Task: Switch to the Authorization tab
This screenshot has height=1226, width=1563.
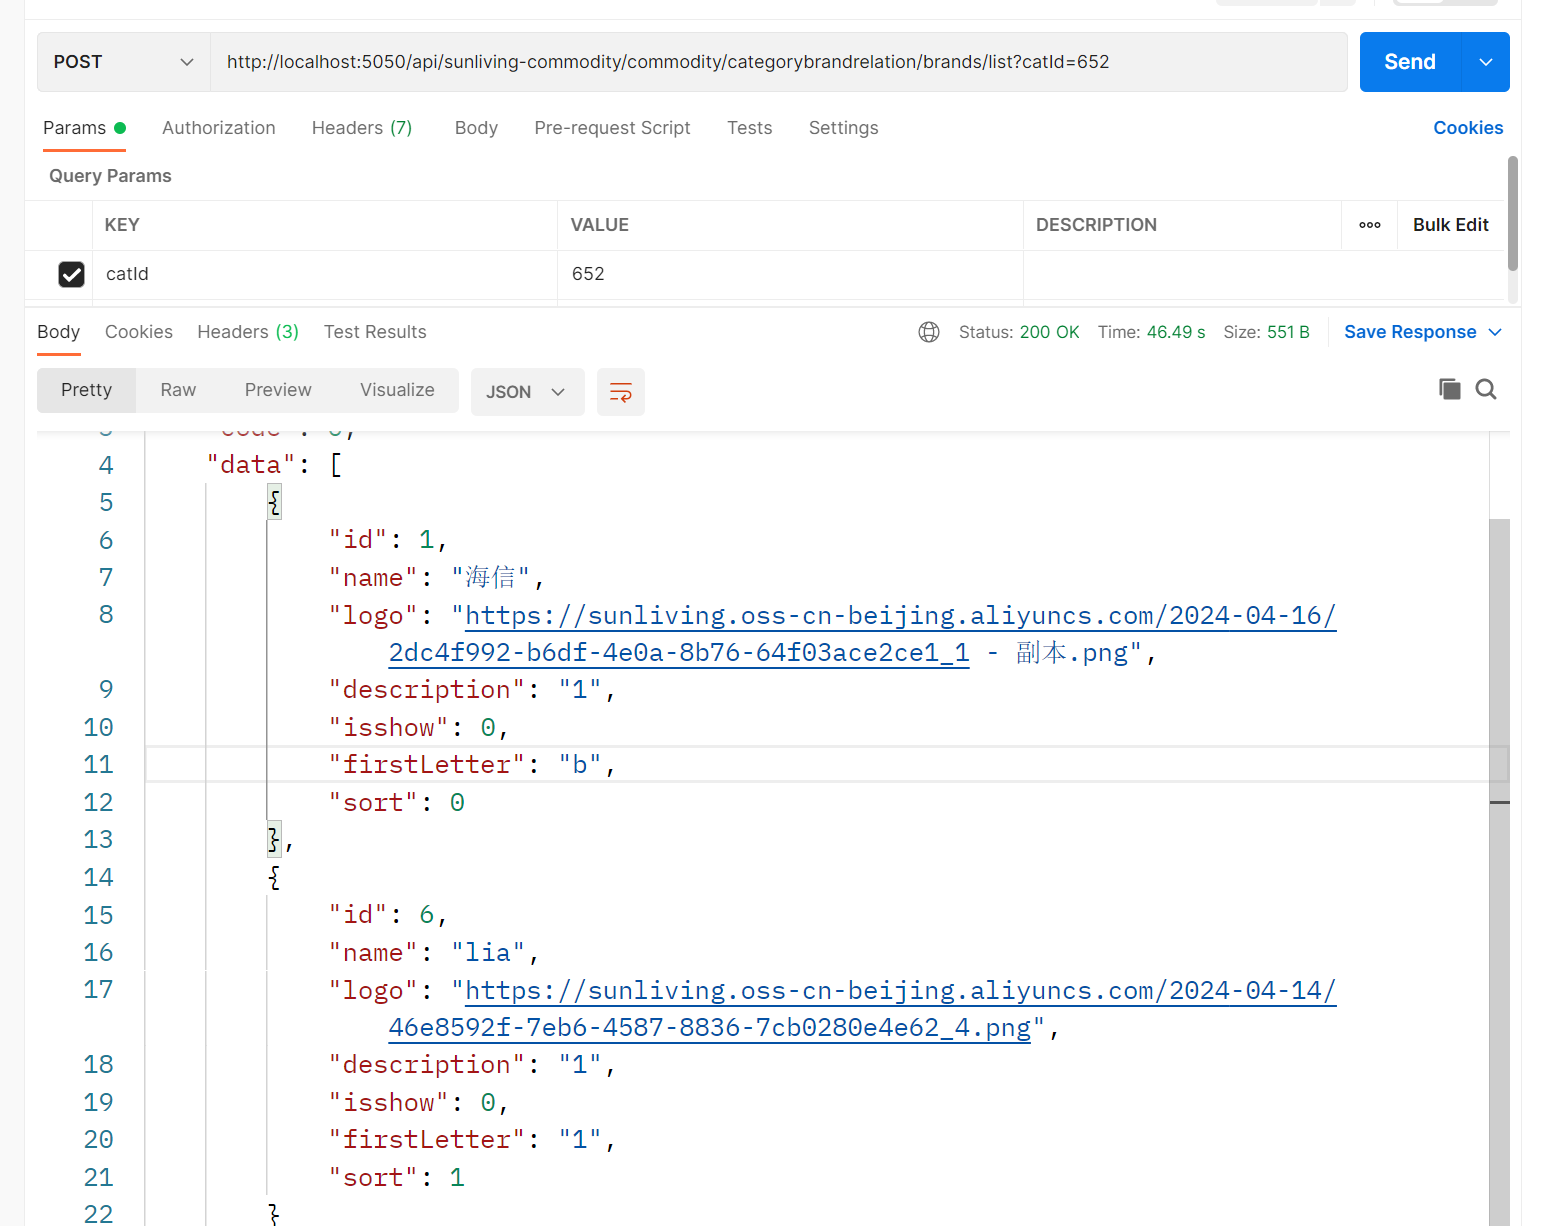Action: 219,128
